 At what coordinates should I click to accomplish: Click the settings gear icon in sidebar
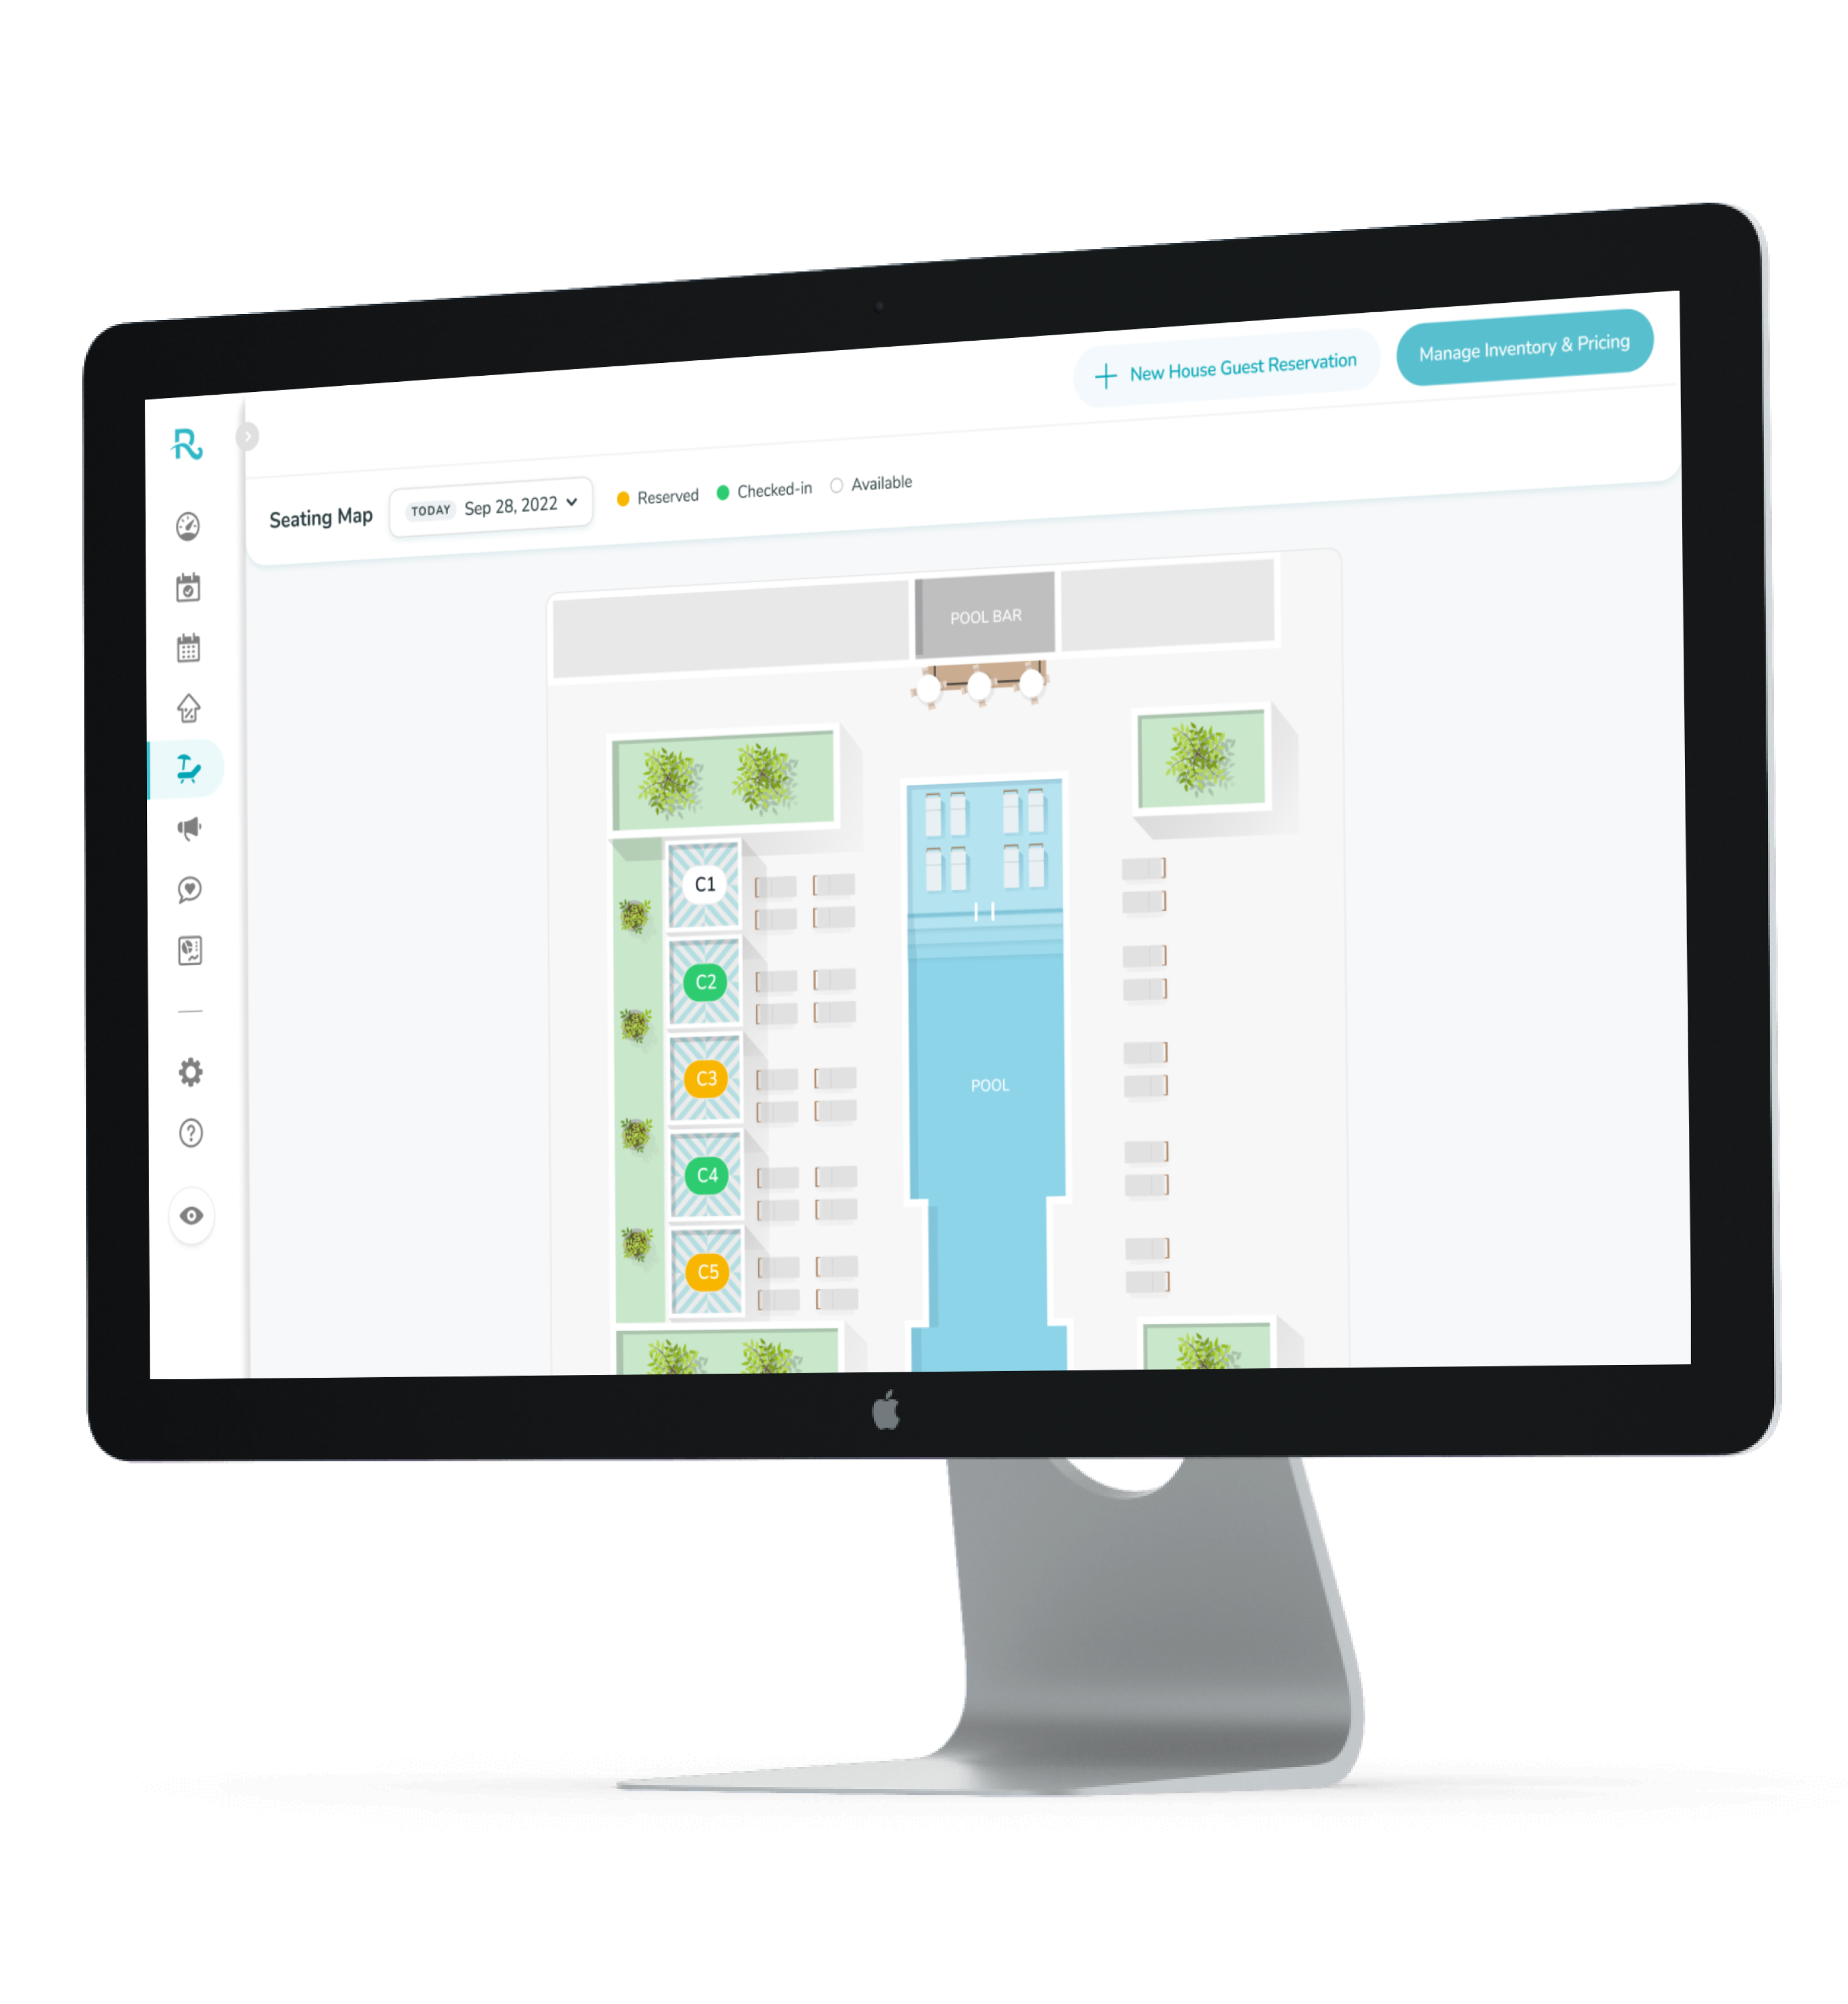[192, 1072]
